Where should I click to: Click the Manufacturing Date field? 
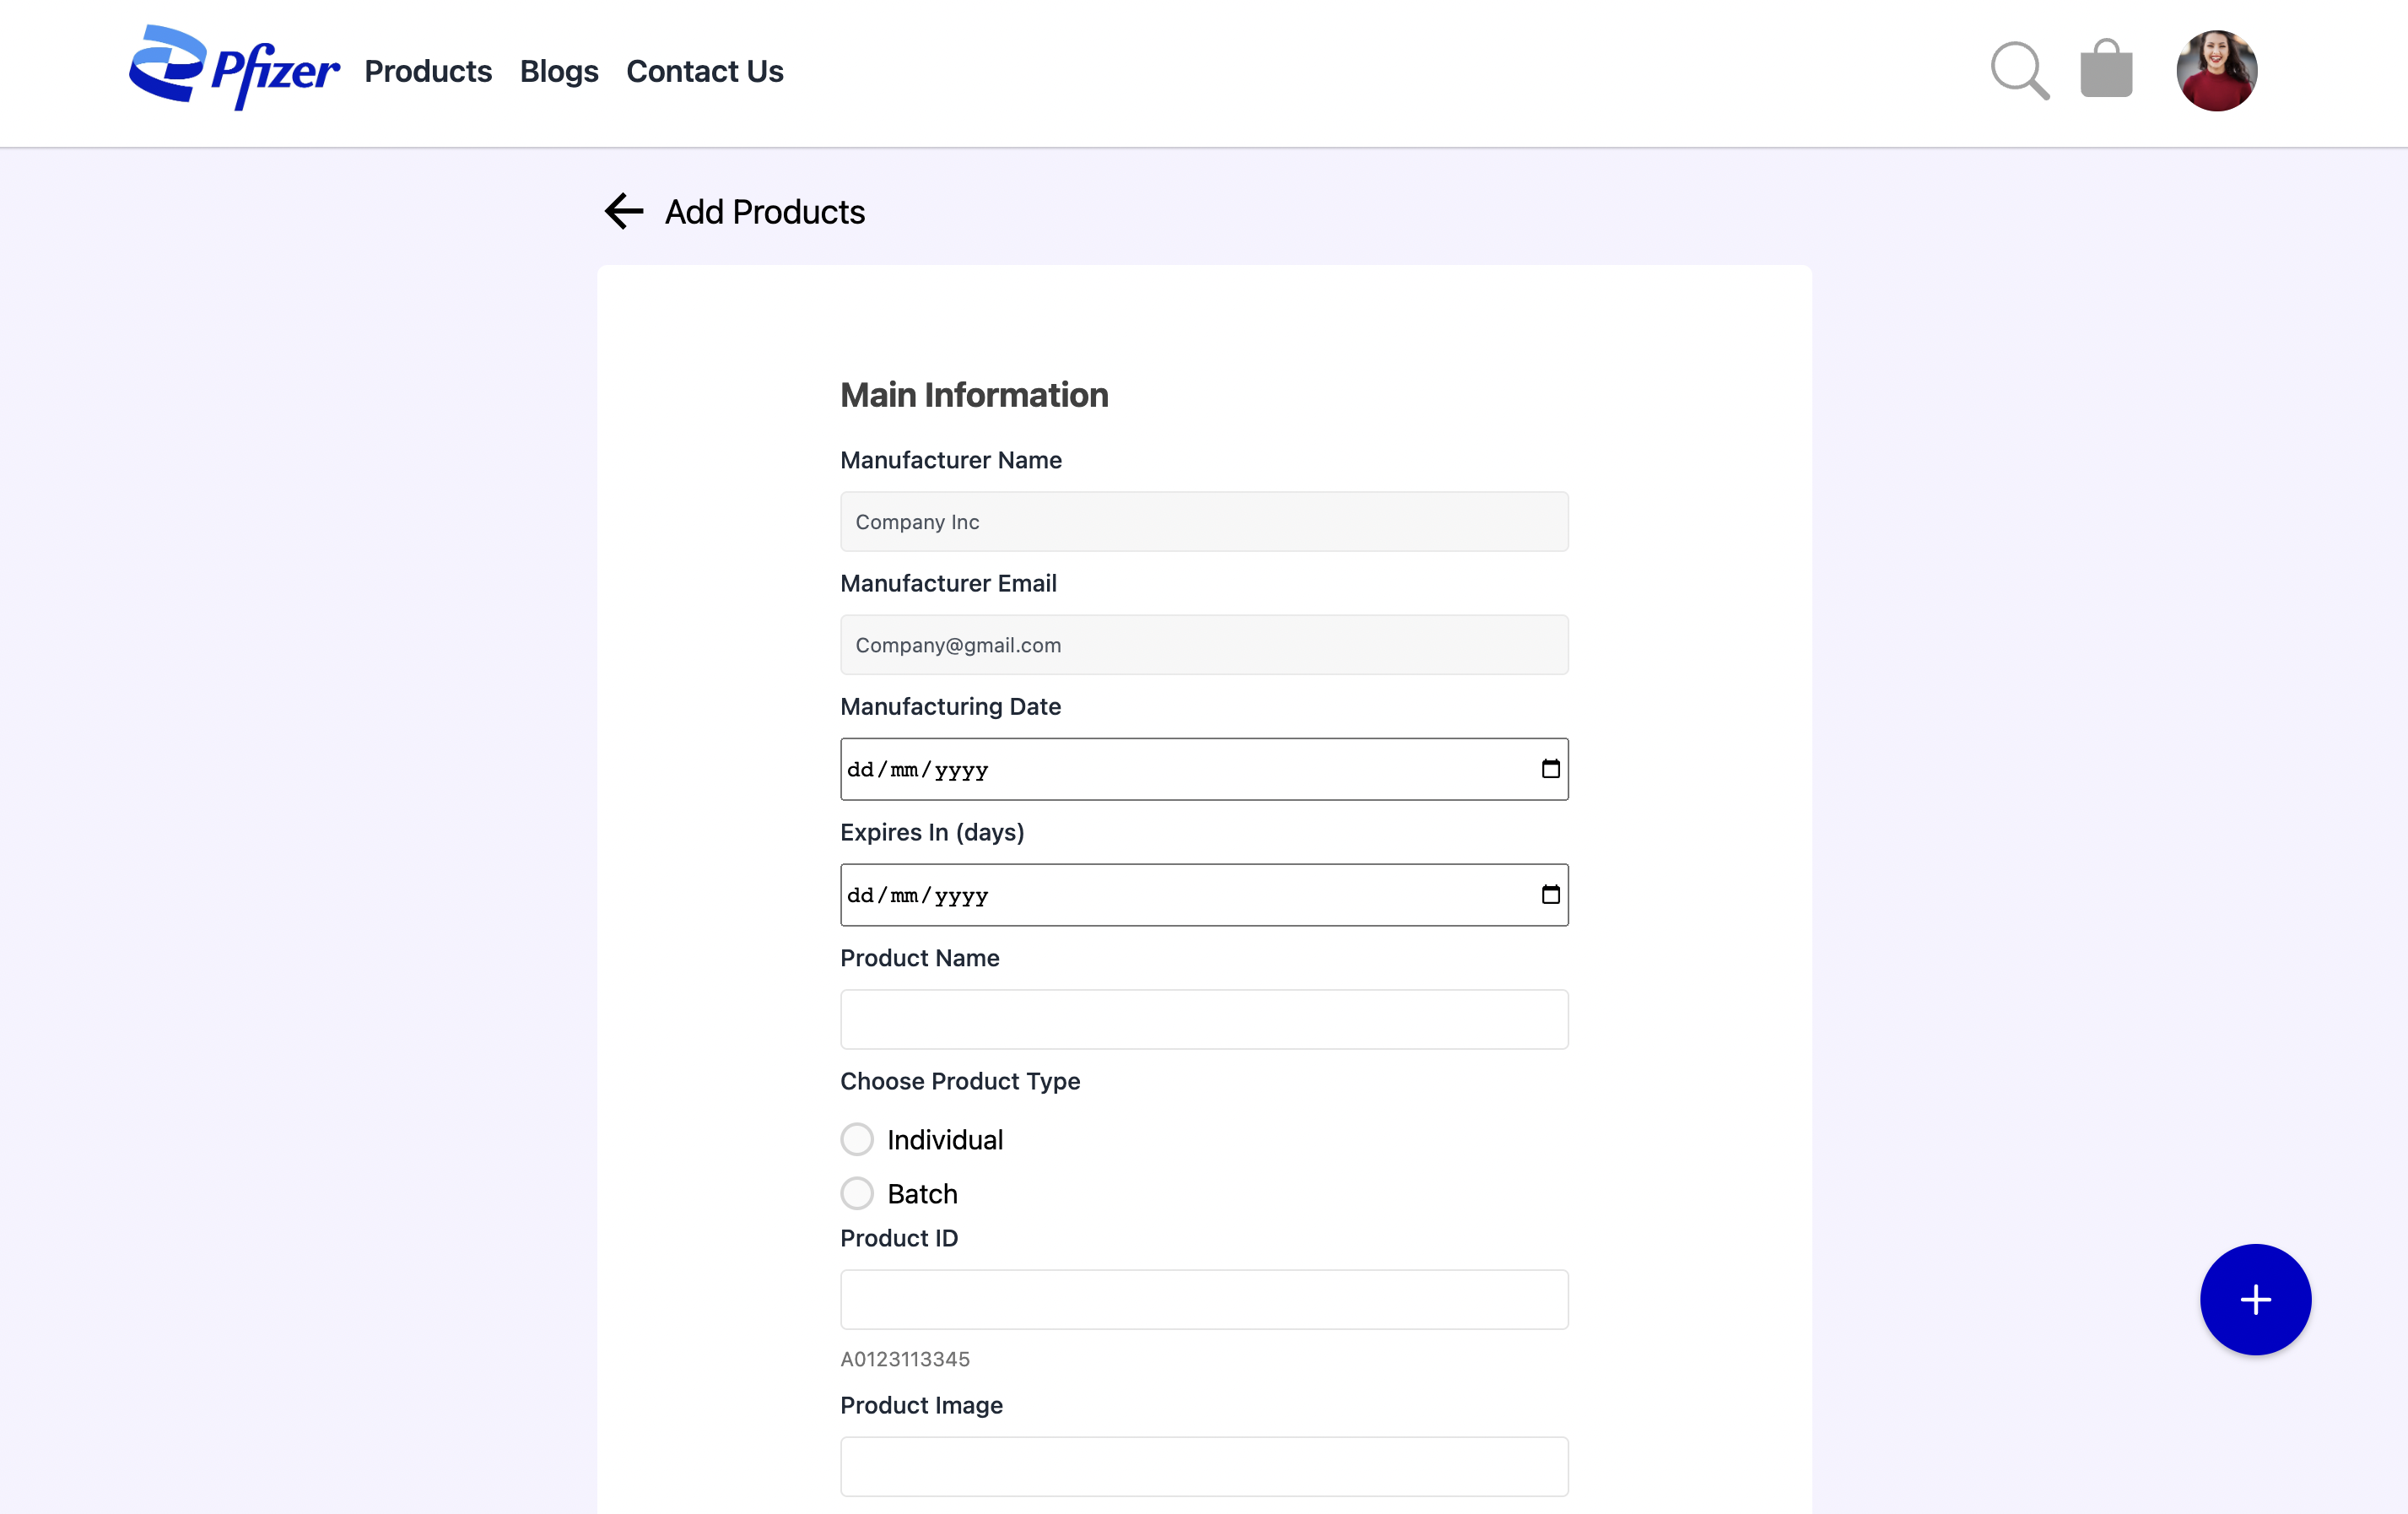(x=1204, y=769)
